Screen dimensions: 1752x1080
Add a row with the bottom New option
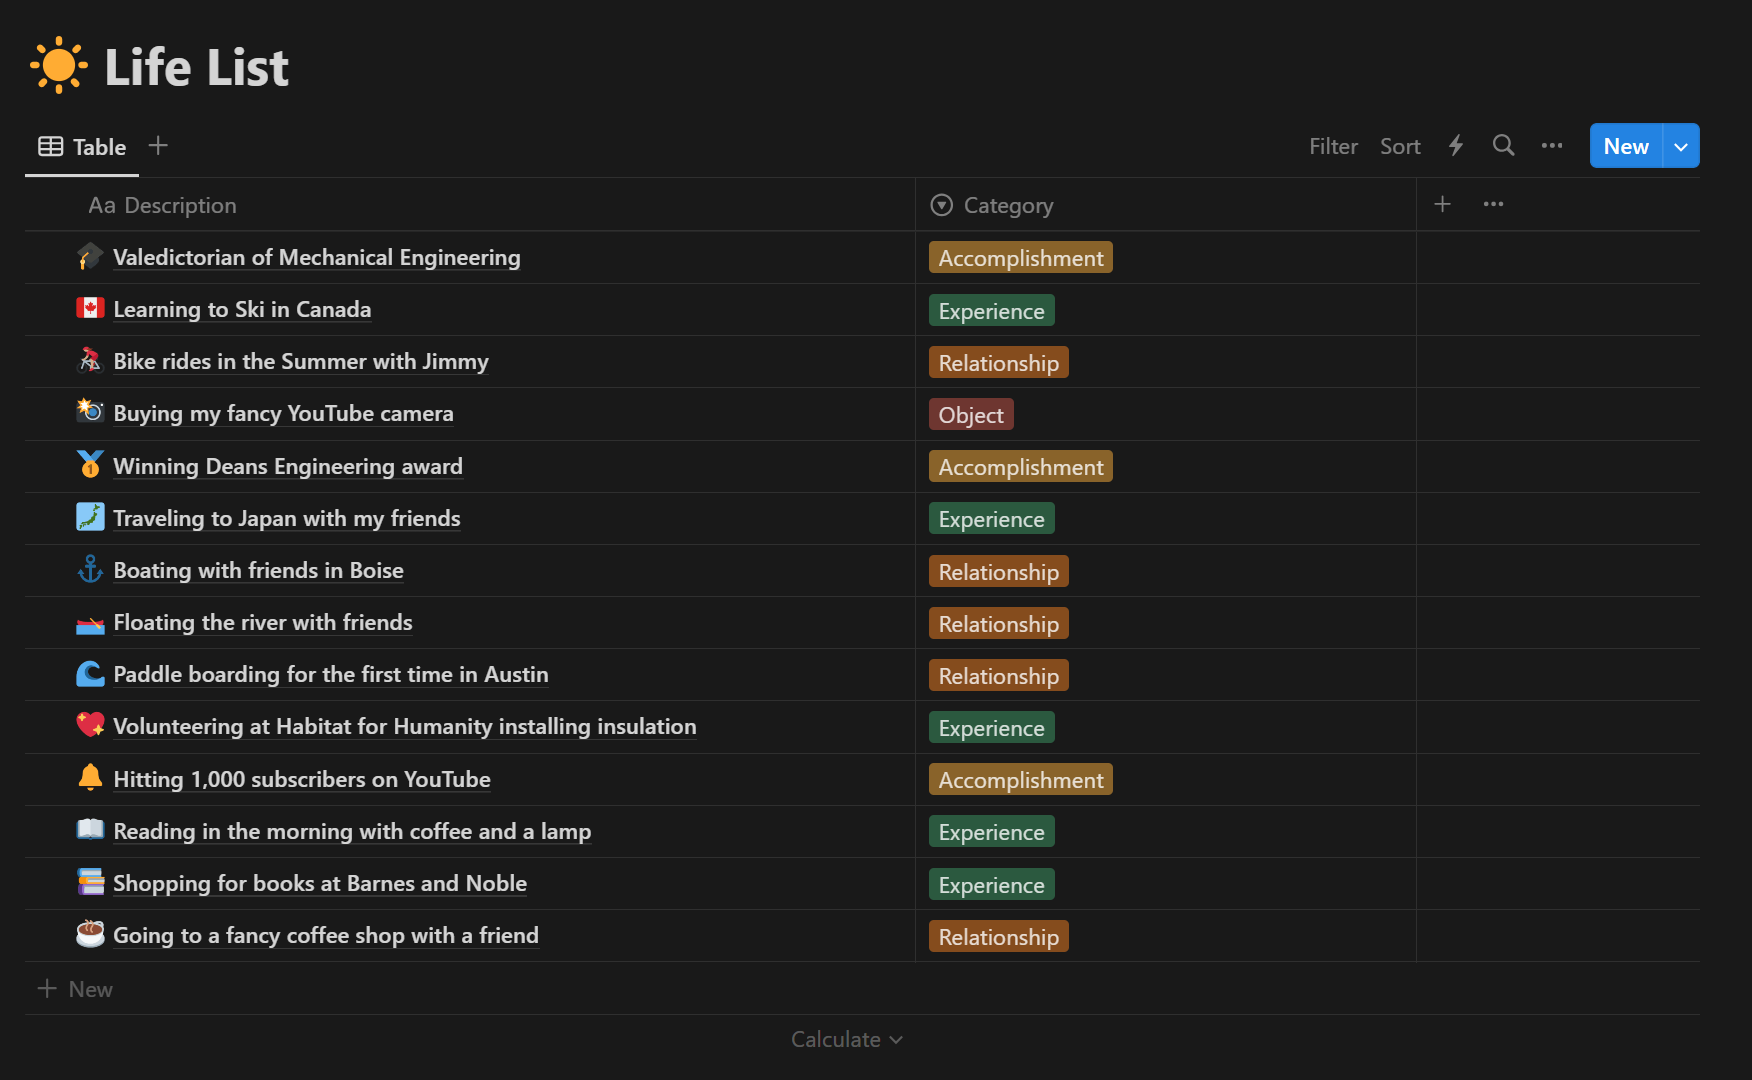click(76, 989)
